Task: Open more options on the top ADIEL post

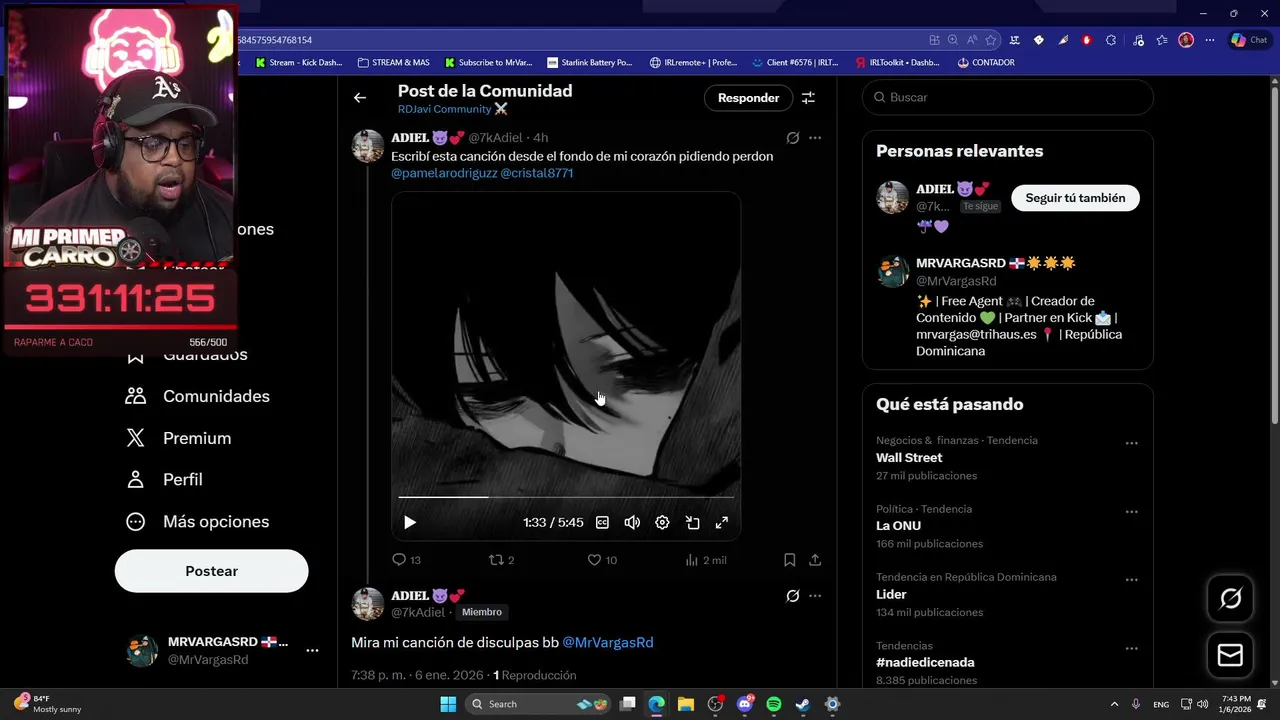Action: (815, 138)
